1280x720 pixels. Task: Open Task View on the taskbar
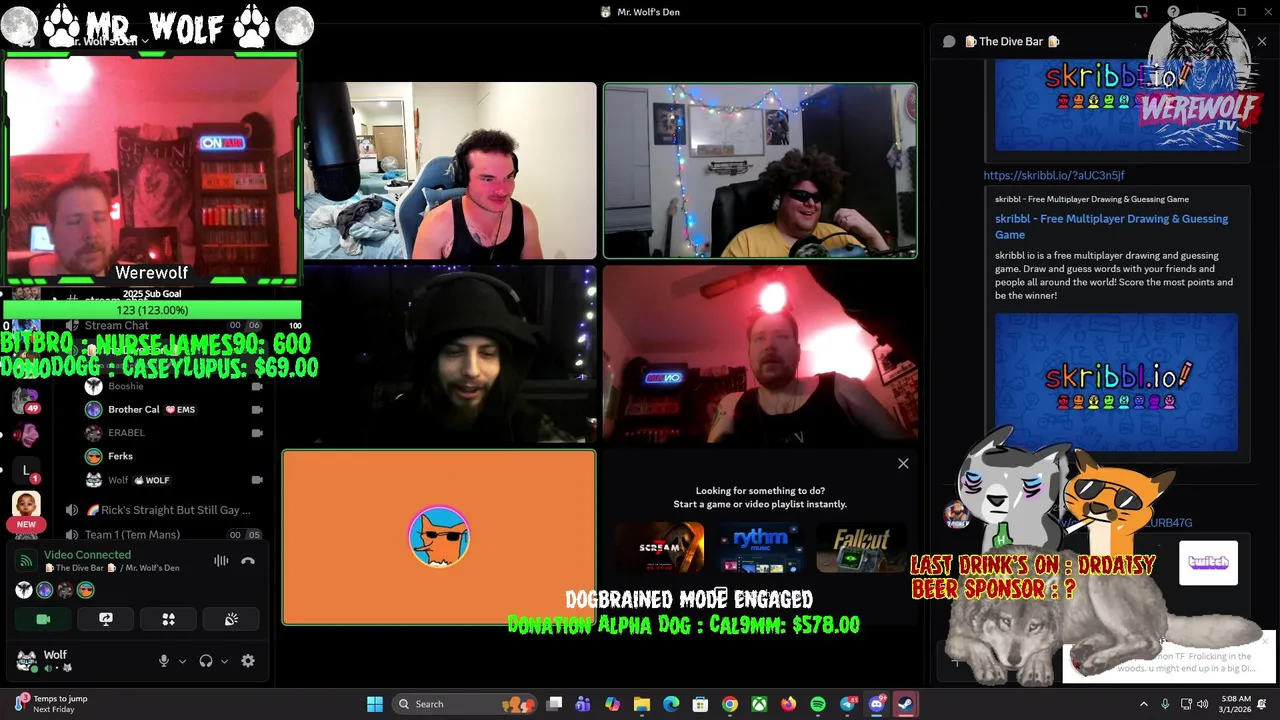tap(555, 704)
